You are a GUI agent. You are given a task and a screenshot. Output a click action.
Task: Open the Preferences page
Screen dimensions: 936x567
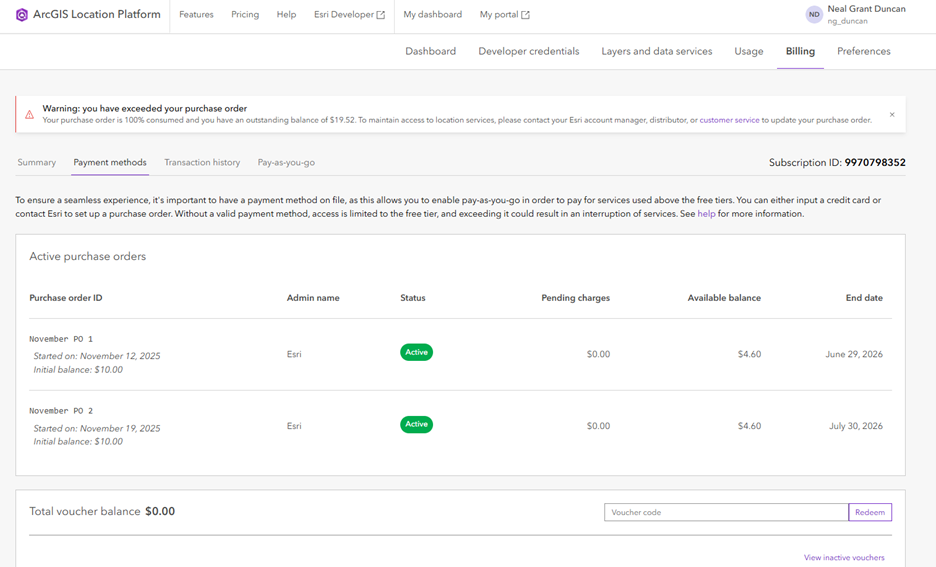pyautogui.click(x=863, y=51)
